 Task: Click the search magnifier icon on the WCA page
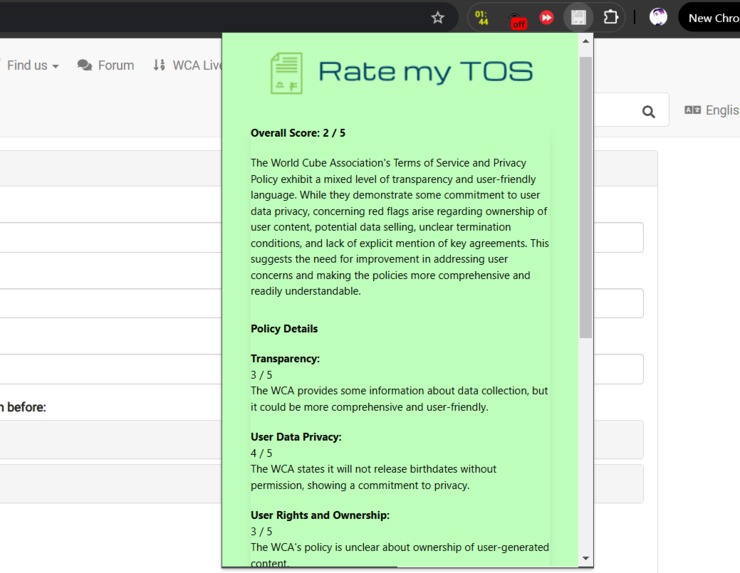coord(648,111)
